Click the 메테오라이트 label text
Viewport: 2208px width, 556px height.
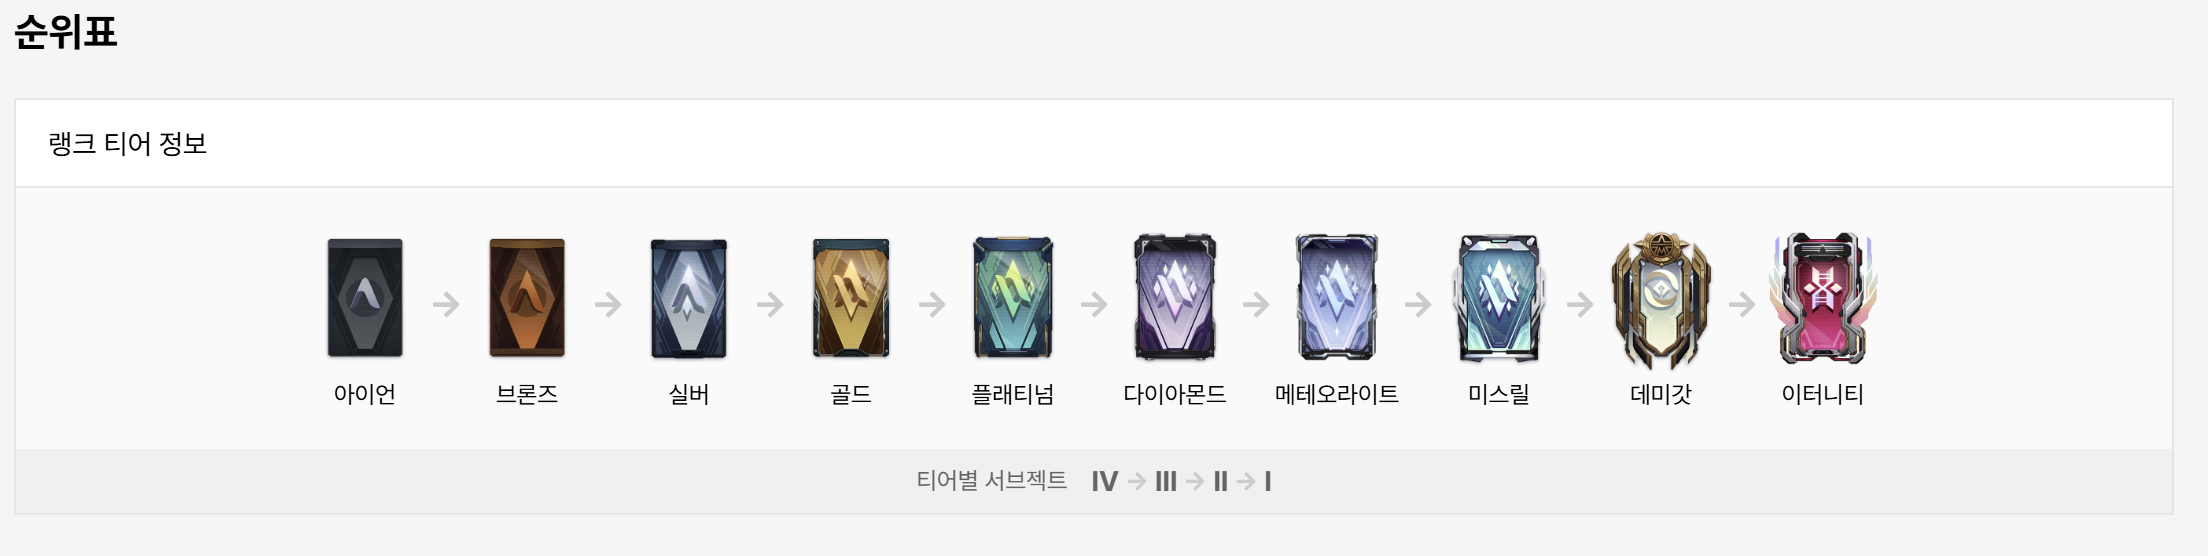1337,394
